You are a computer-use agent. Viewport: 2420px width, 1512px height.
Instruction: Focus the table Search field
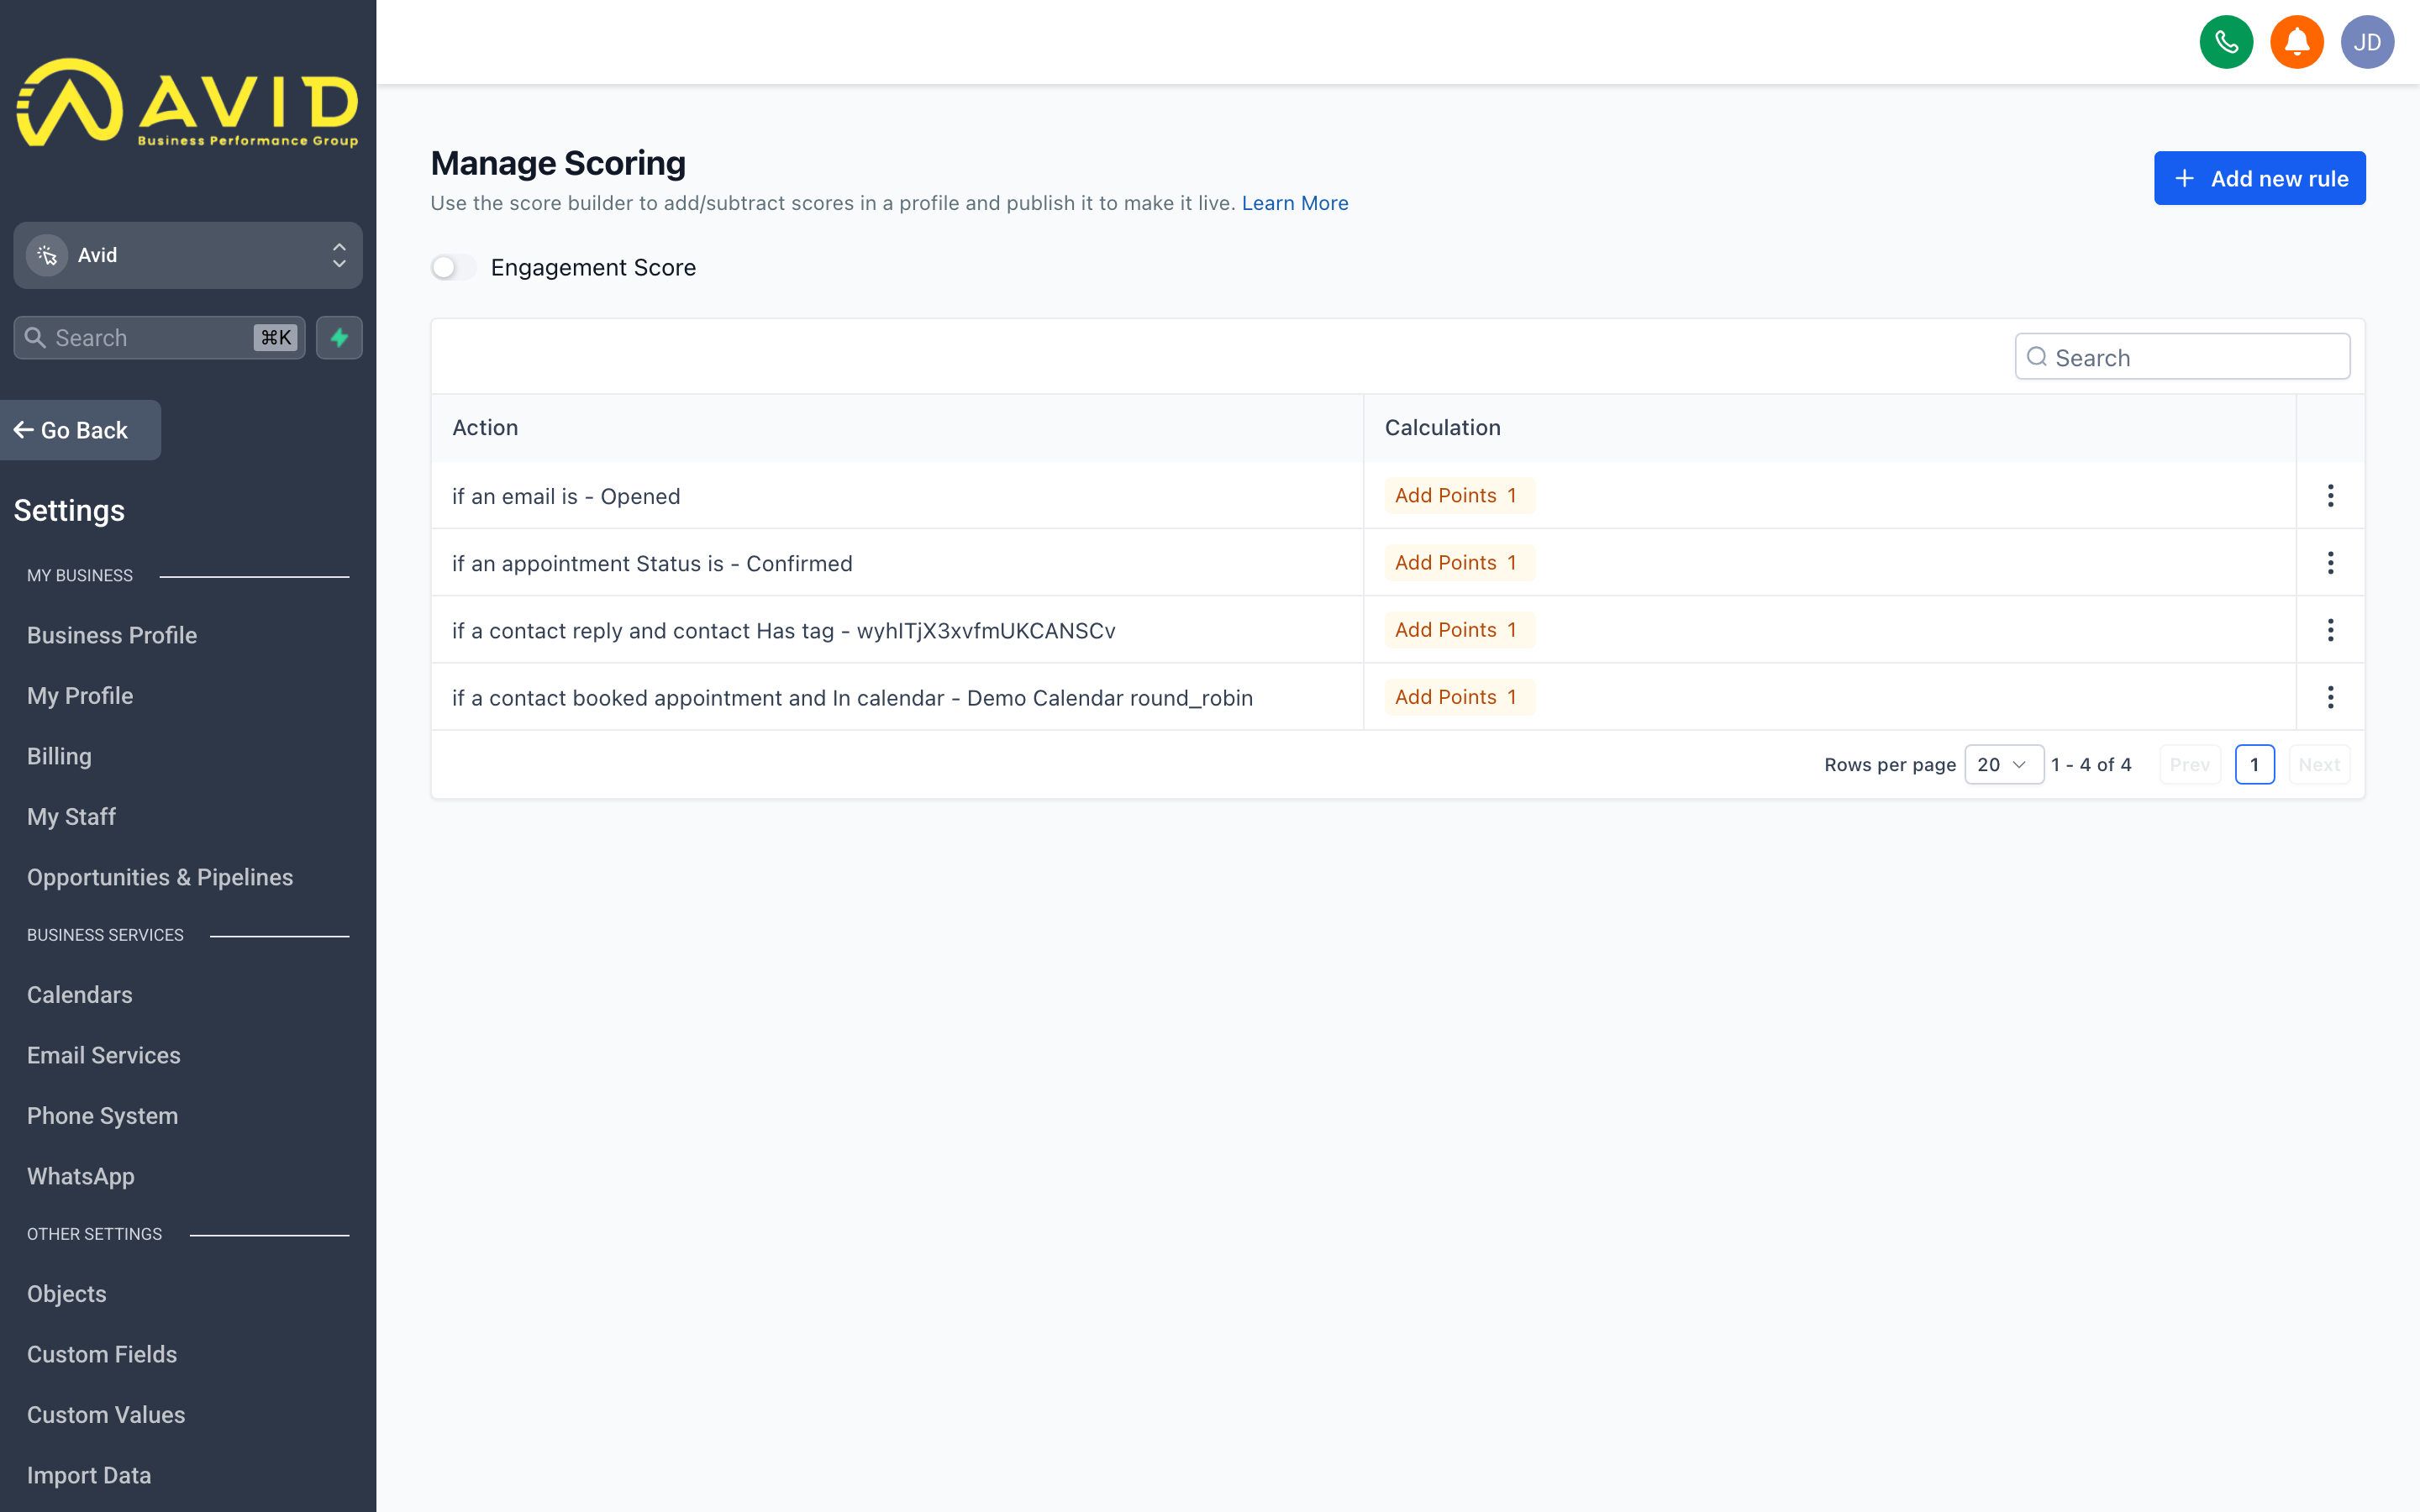[2182, 357]
